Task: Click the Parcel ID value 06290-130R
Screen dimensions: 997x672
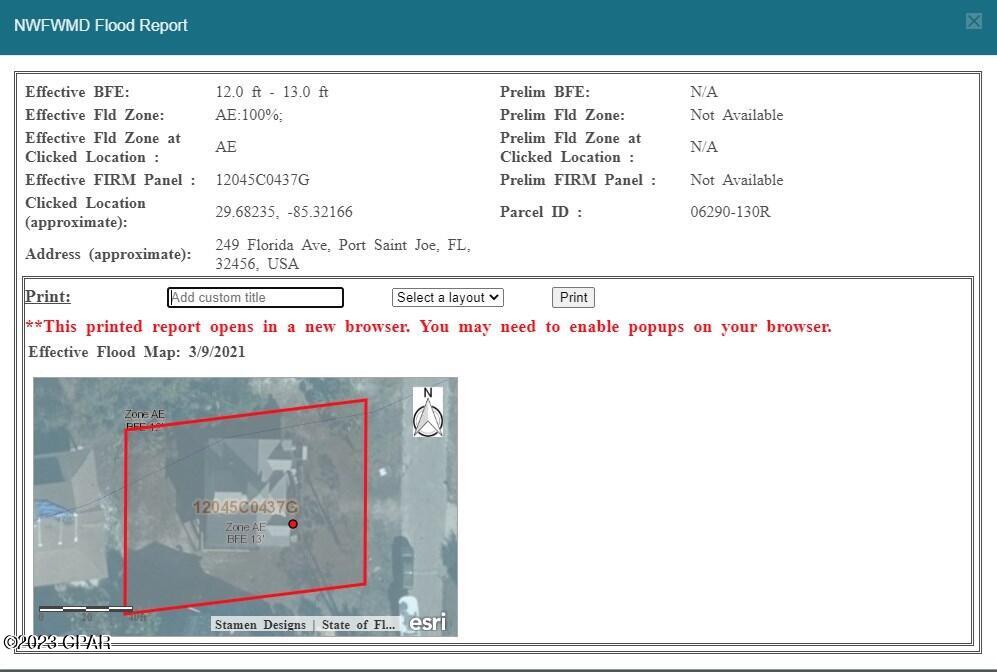Action: (x=730, y=212)
